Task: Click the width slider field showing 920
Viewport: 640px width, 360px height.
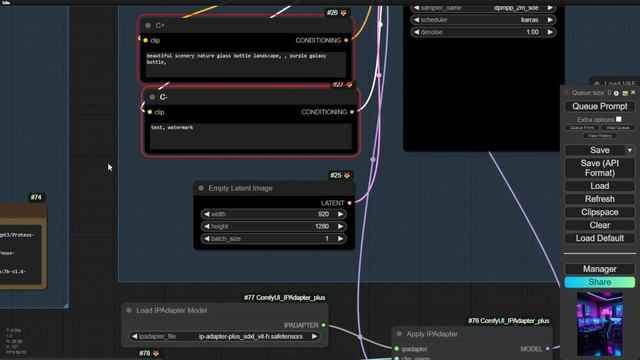Action: pyautogui.click(x=273, y=214)
